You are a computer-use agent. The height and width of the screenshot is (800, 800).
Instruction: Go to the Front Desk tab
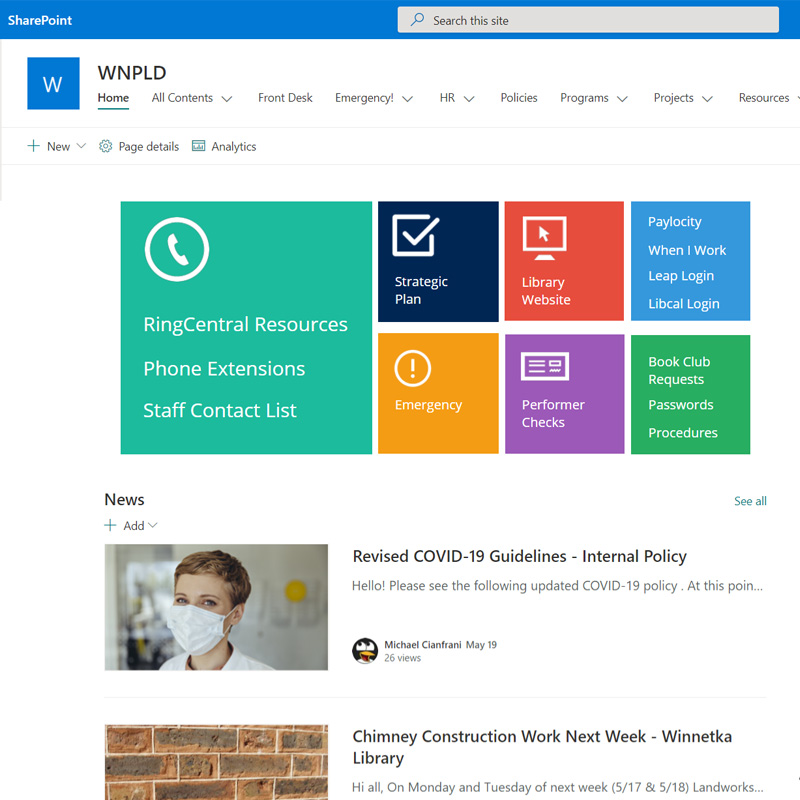click(x=285, y=98)
